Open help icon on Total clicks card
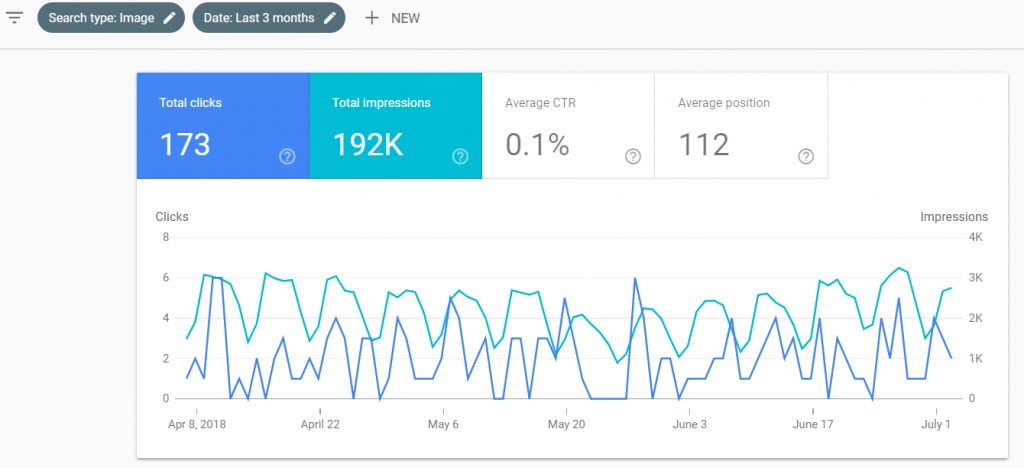This screenshot has height=468, width=1024. [x=287, y=156]
